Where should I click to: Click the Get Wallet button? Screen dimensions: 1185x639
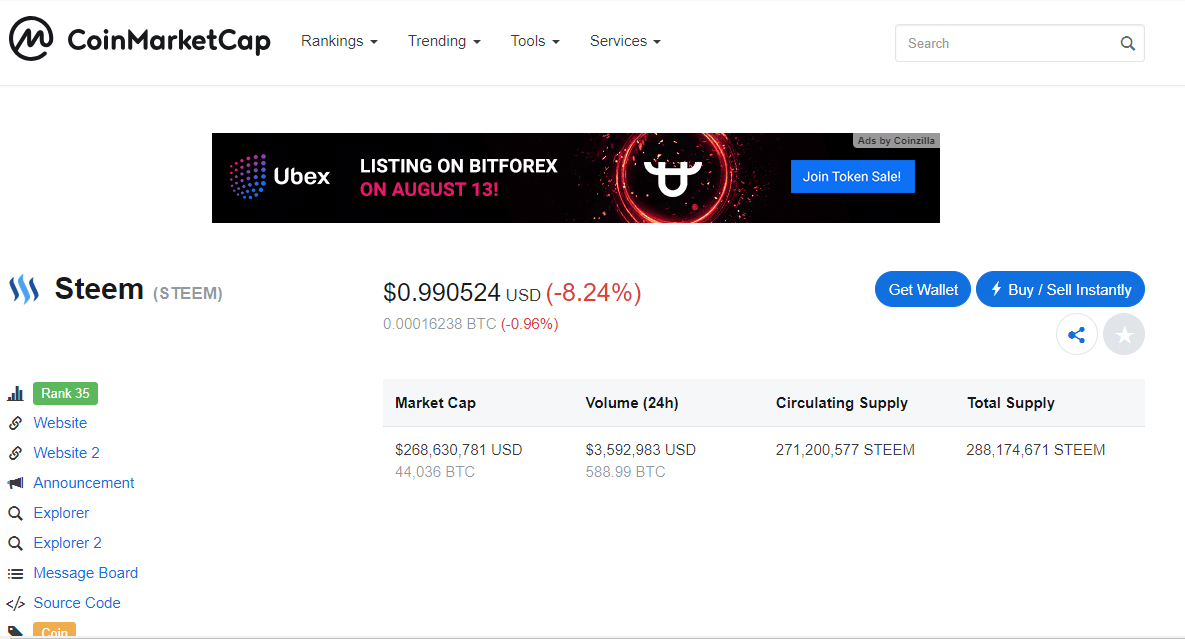click(923, 289)
